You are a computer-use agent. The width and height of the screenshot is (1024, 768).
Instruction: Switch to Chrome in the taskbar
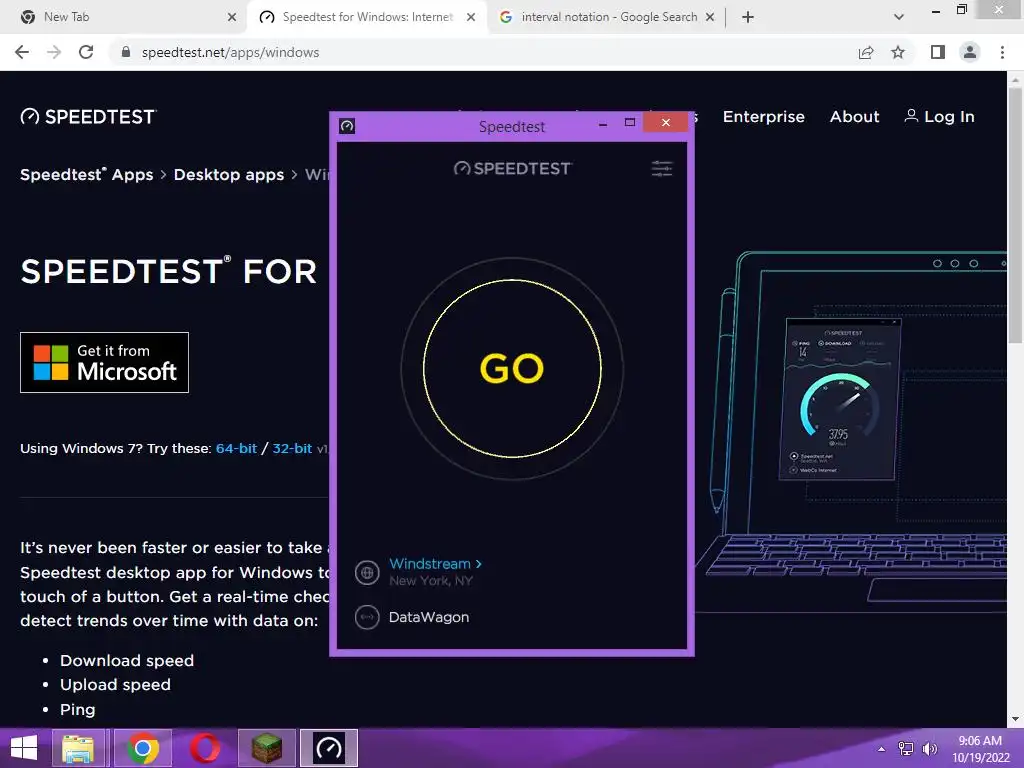(x=143, y=748)
